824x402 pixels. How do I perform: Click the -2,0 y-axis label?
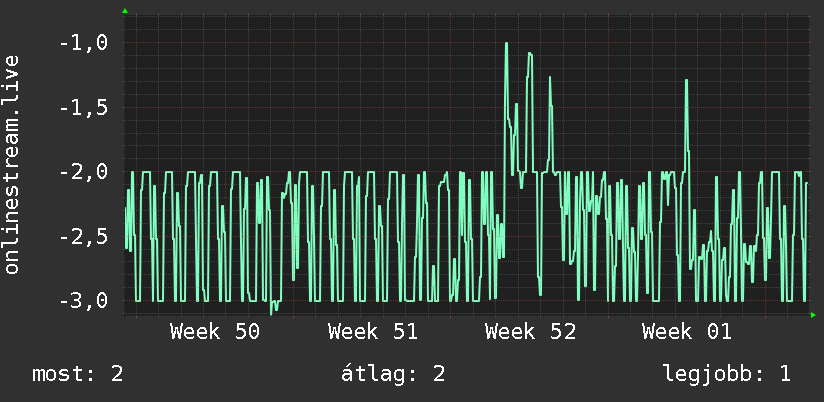(83, 172)
